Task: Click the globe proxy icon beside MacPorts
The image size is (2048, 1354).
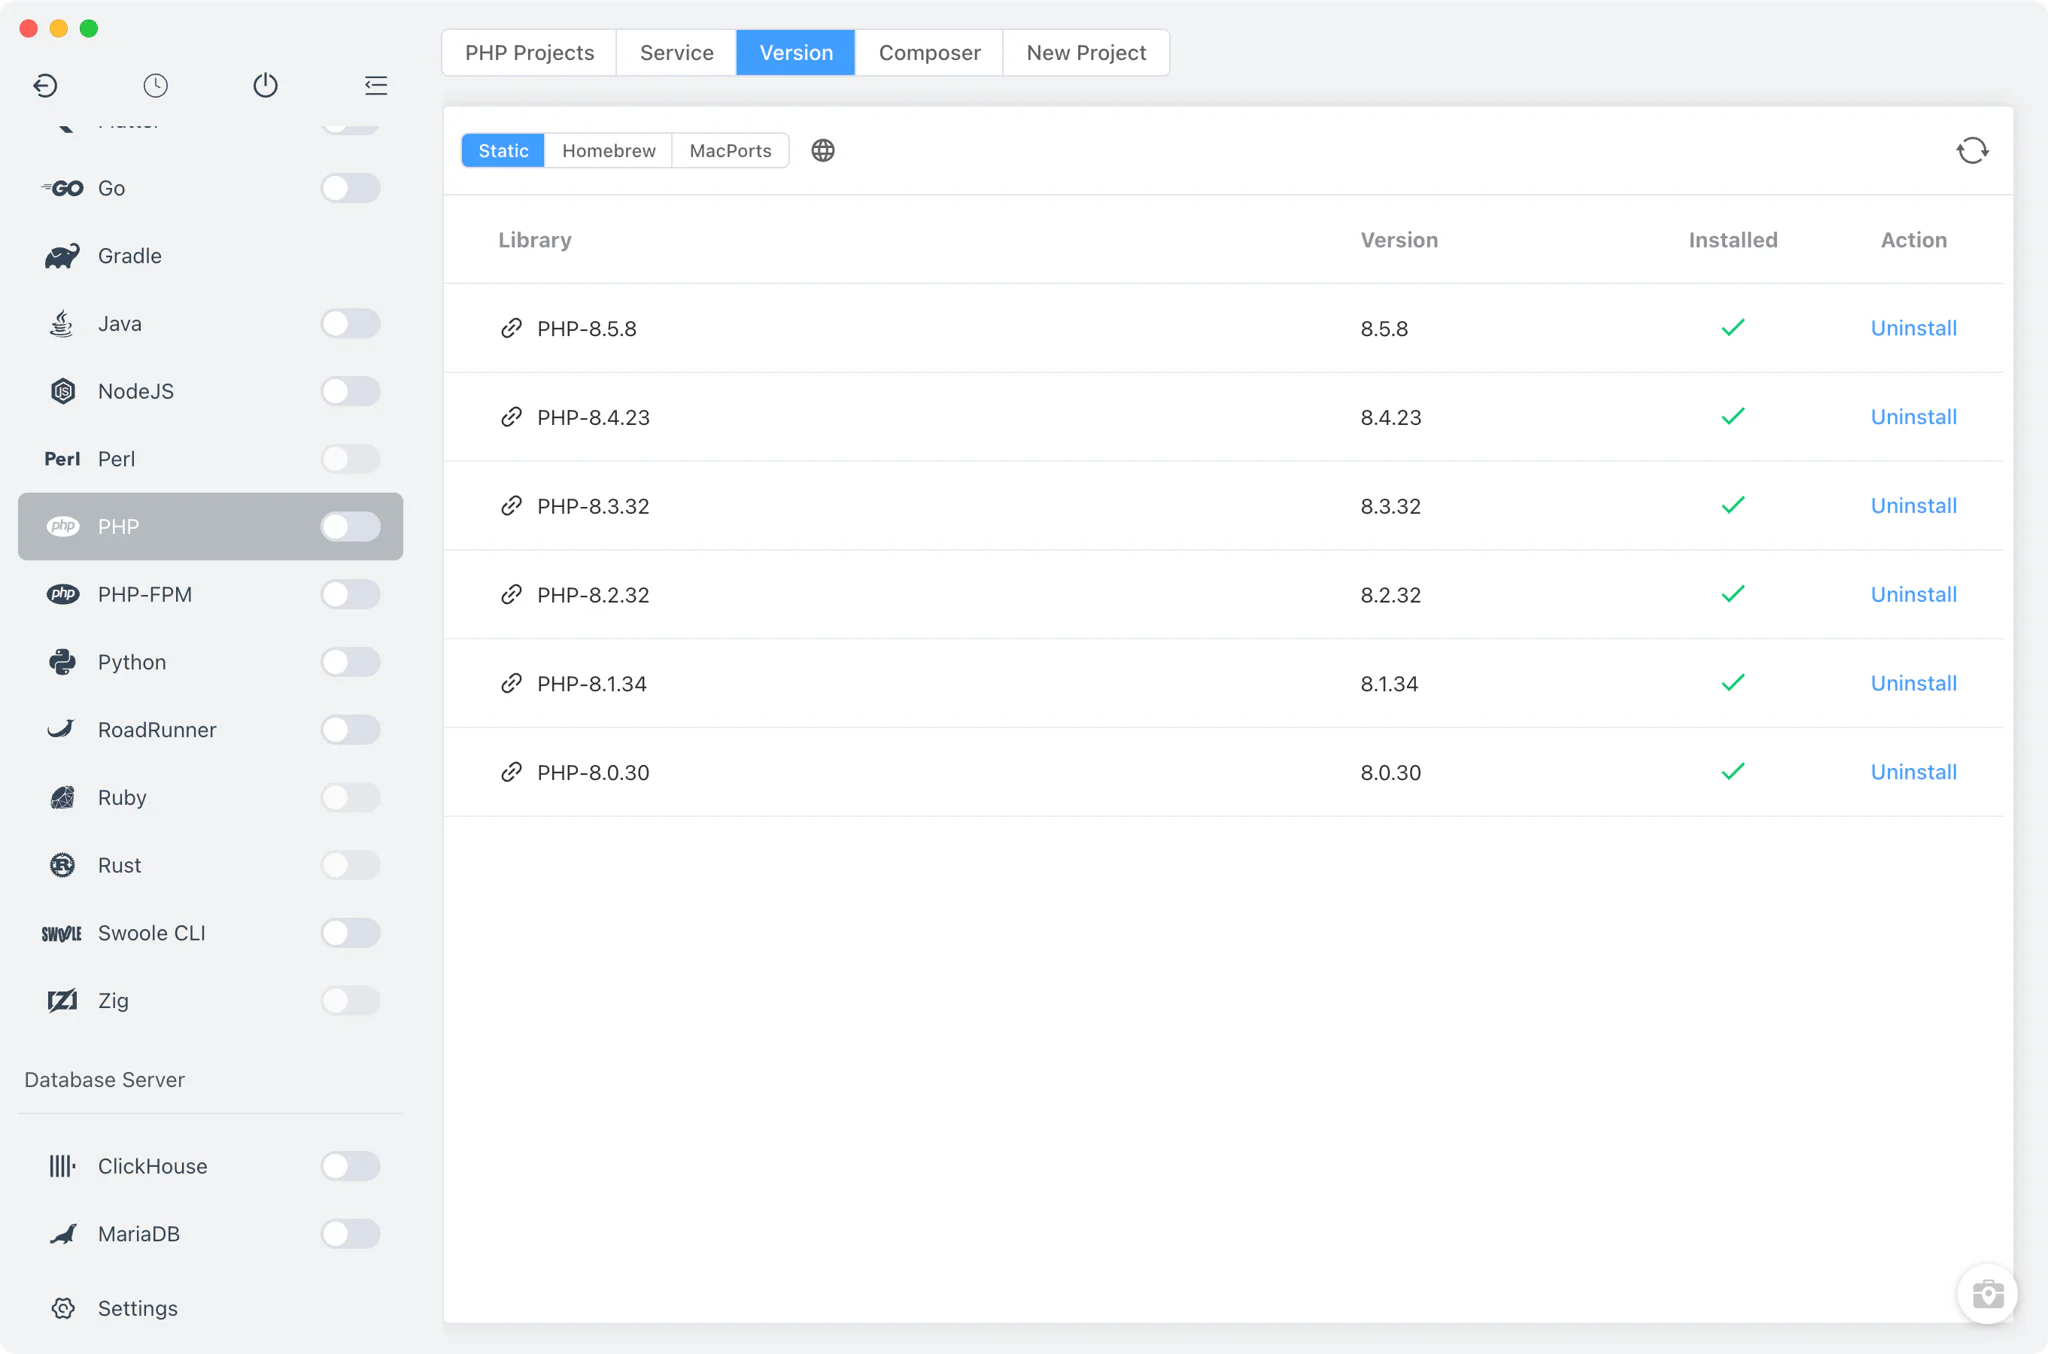Action: pos(823,150)
